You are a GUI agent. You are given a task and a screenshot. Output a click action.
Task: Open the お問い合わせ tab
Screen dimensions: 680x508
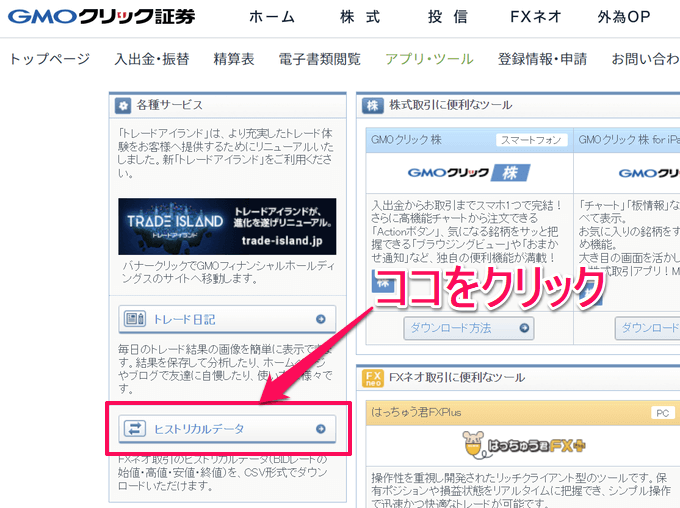(645, 59)
